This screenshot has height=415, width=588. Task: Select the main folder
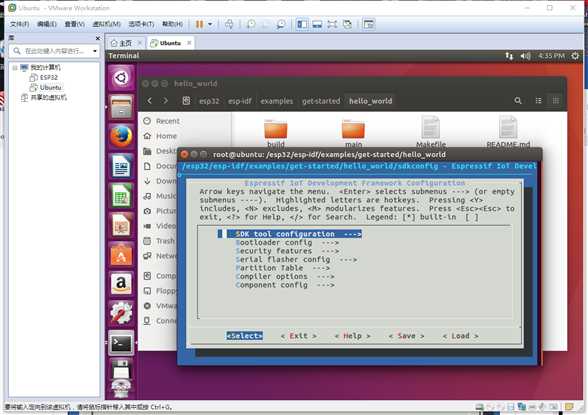click(x=353, y=132)
